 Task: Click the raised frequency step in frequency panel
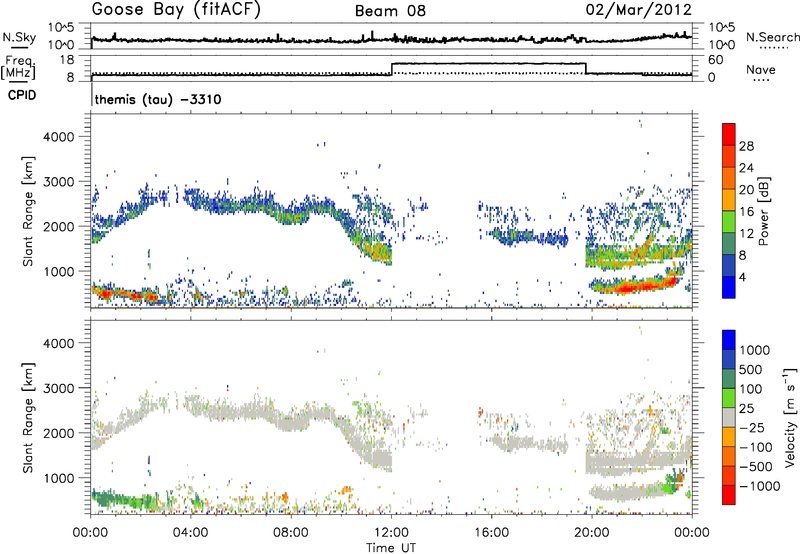click(488, 64)
